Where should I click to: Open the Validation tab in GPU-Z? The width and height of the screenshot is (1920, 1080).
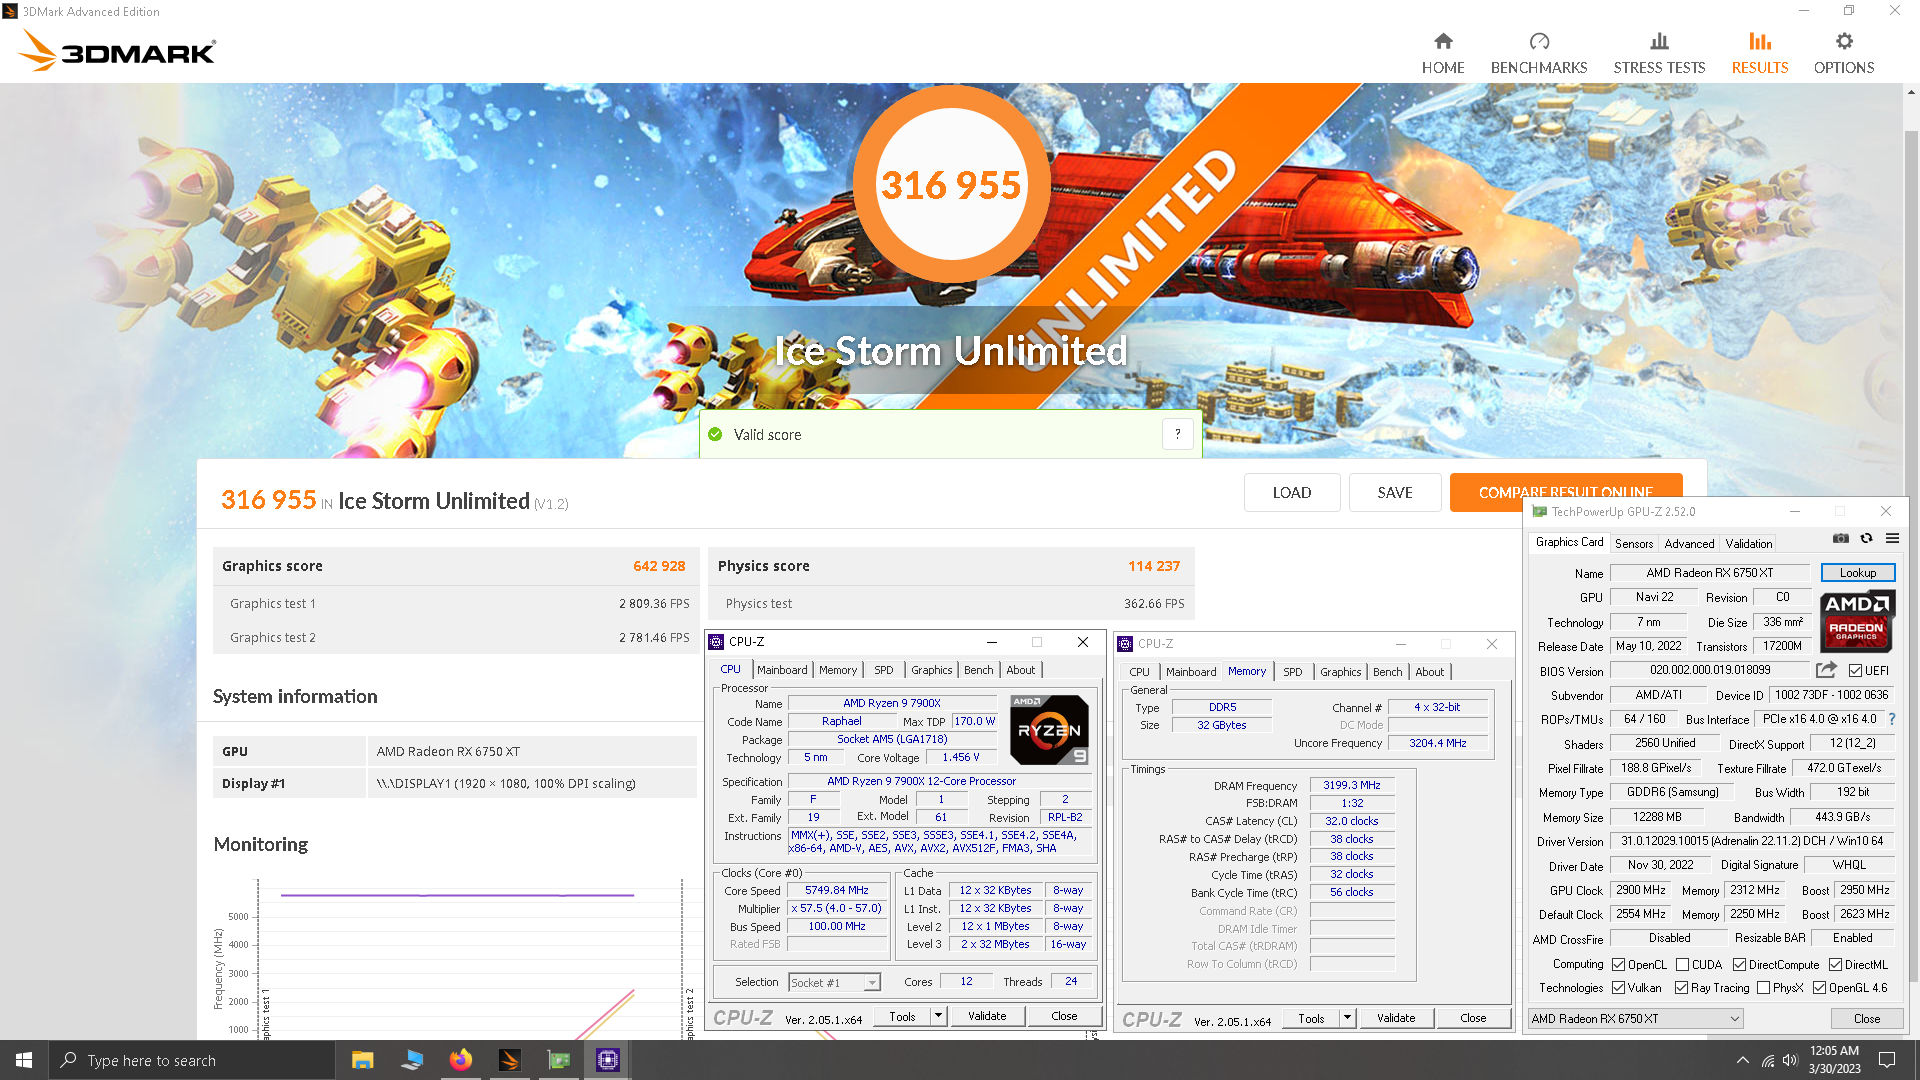1748,544
